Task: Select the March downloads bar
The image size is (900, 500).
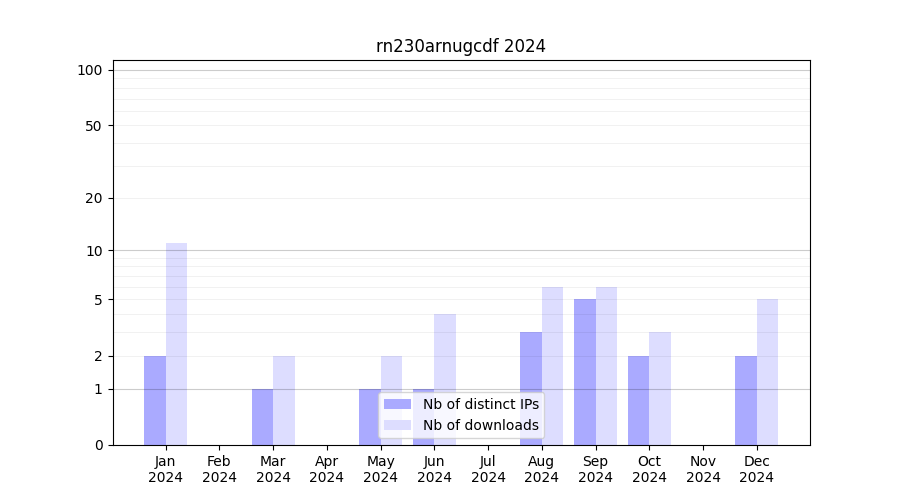Action: [284, 400]
